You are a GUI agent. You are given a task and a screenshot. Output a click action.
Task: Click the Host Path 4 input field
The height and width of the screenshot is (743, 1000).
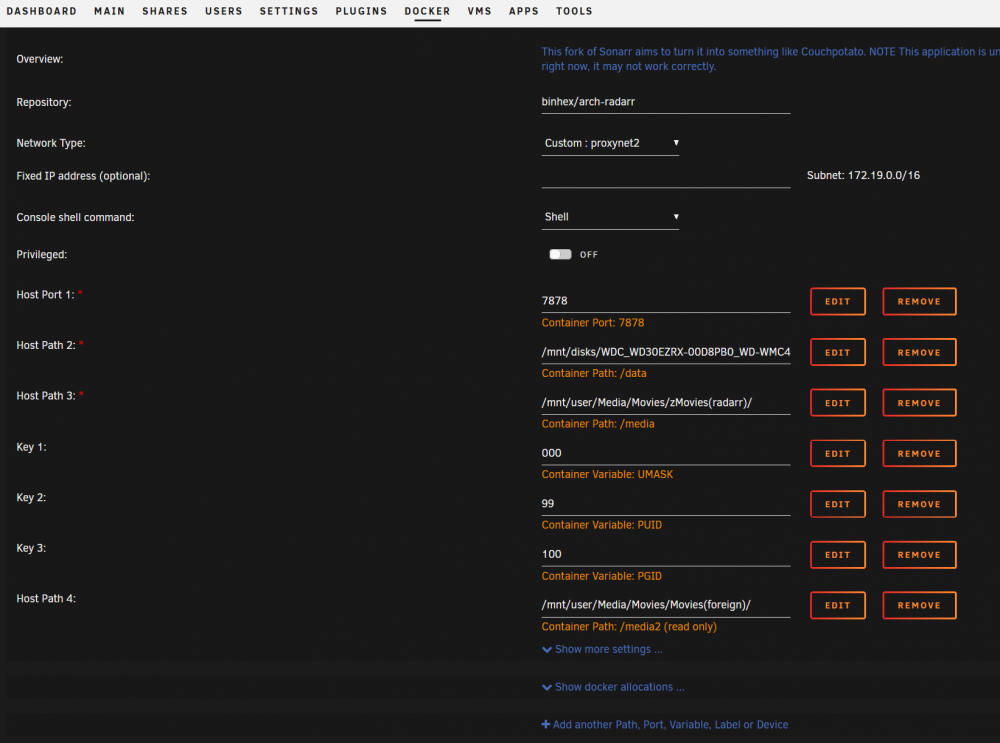(666, 605)
